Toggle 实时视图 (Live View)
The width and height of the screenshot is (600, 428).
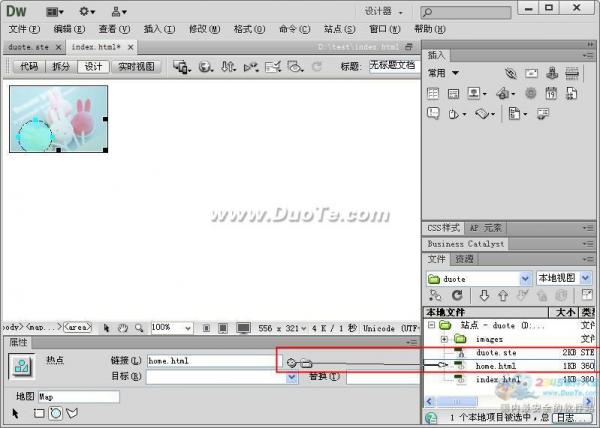(x=136, y=67)
